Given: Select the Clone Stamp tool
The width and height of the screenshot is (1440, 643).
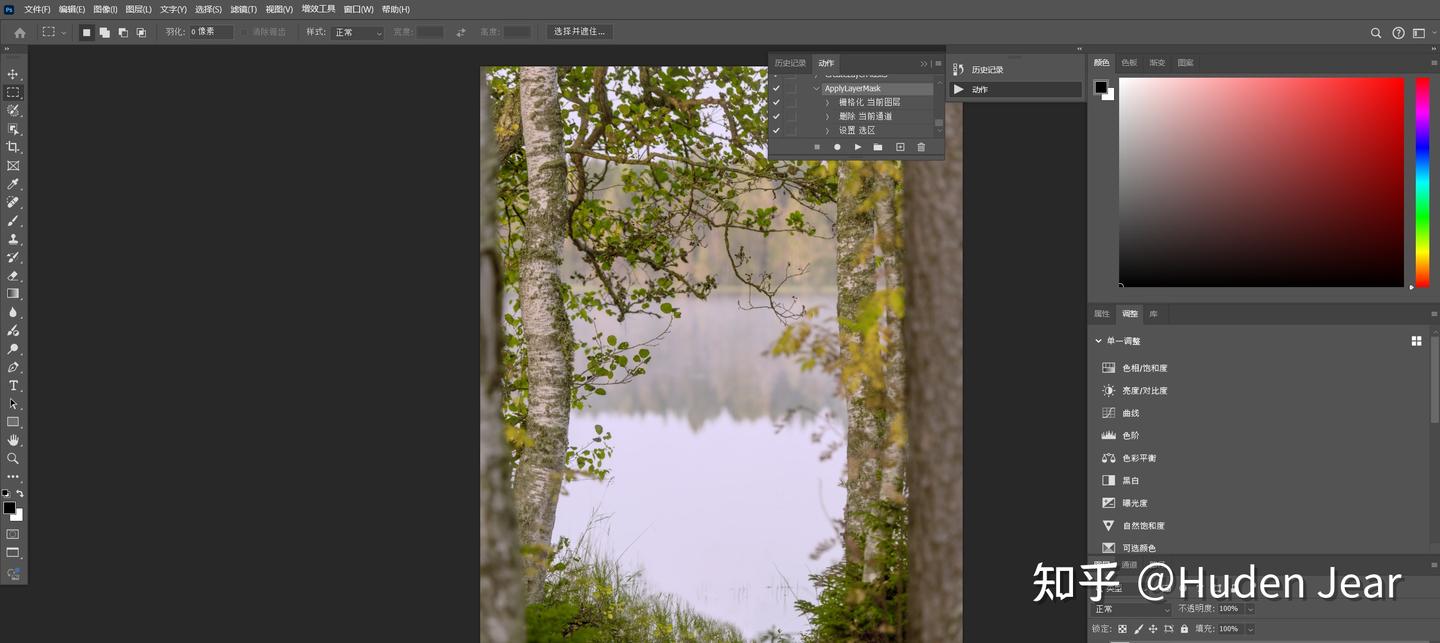Looking at the screenshot, I should pyautogui.click(x=13, y=239).
